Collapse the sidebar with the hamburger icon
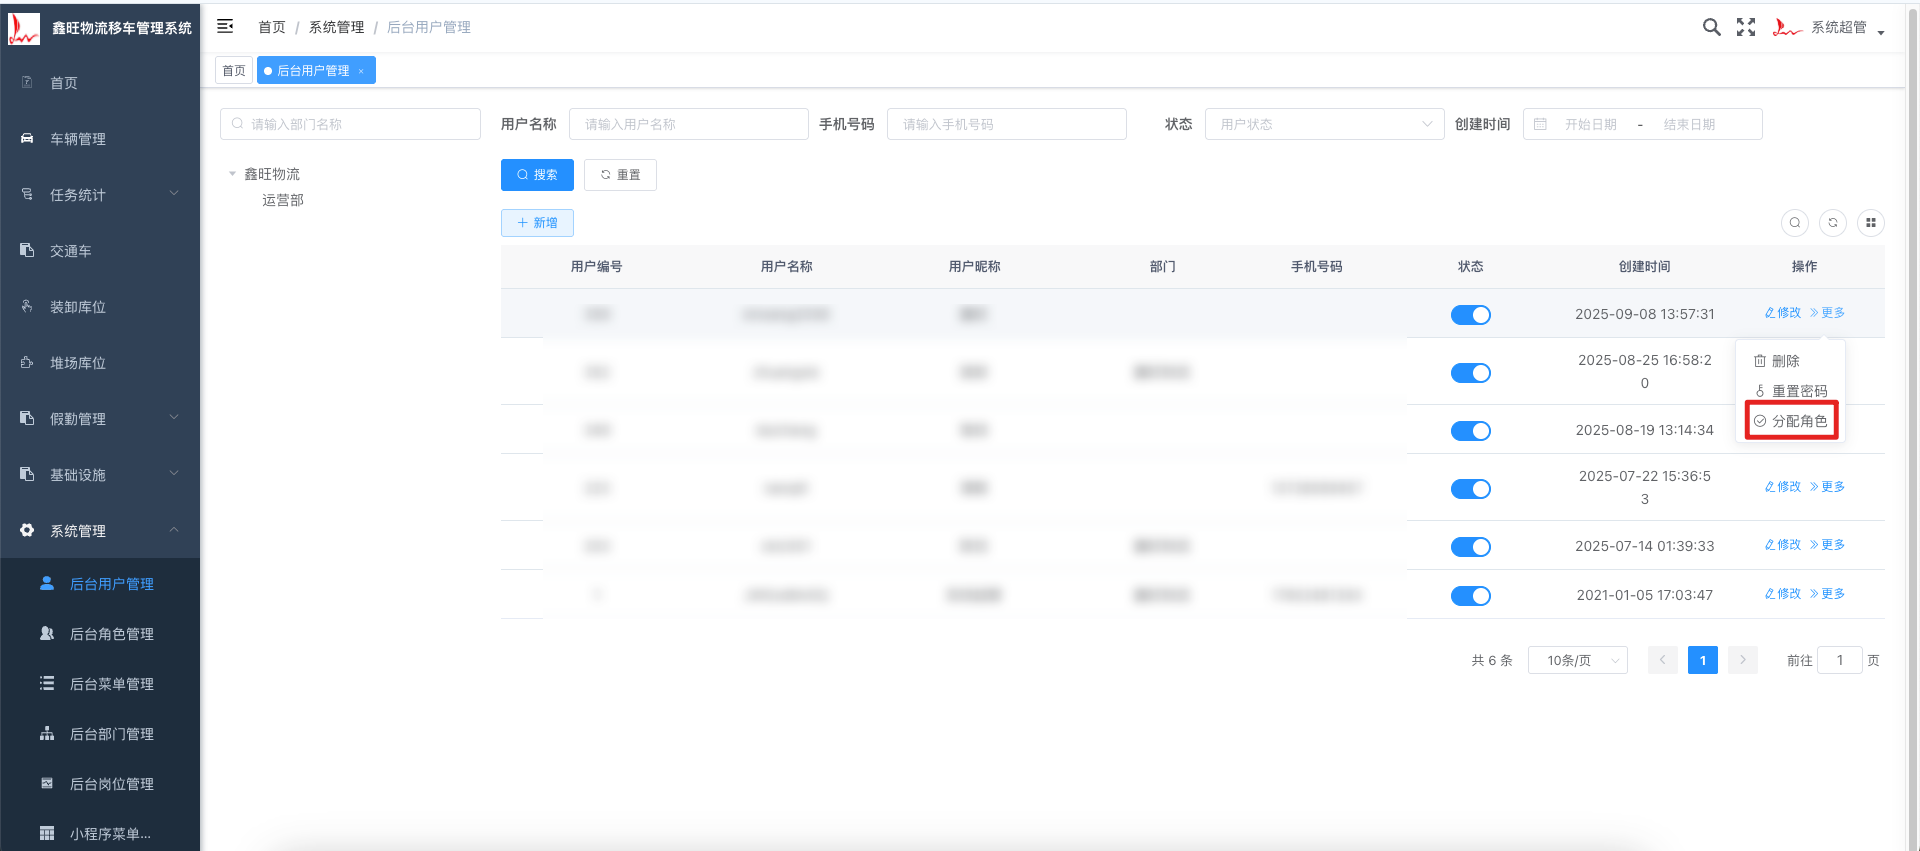This screenshot has width=1920, height=851. tap(225, 26)
